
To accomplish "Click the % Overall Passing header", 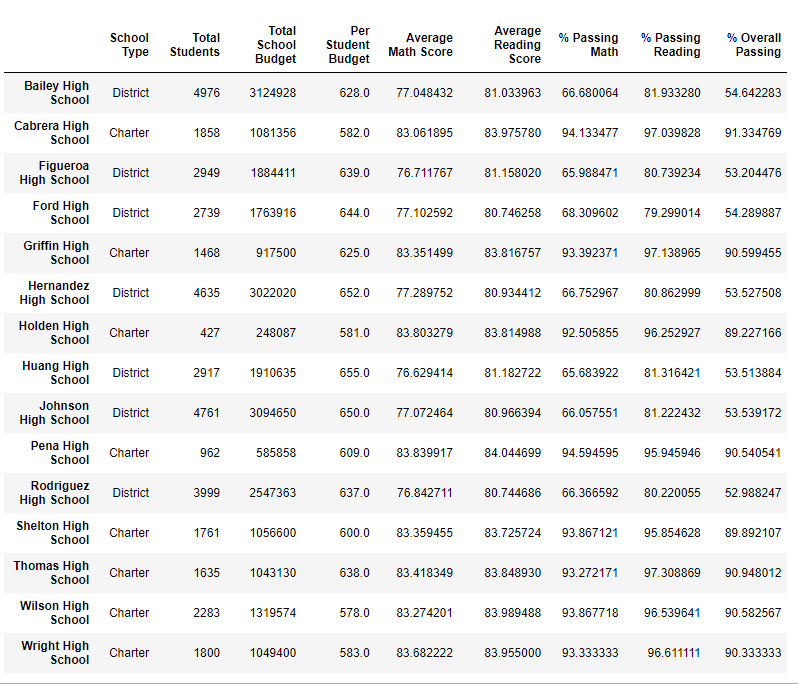I will click(x=754, y=45).
